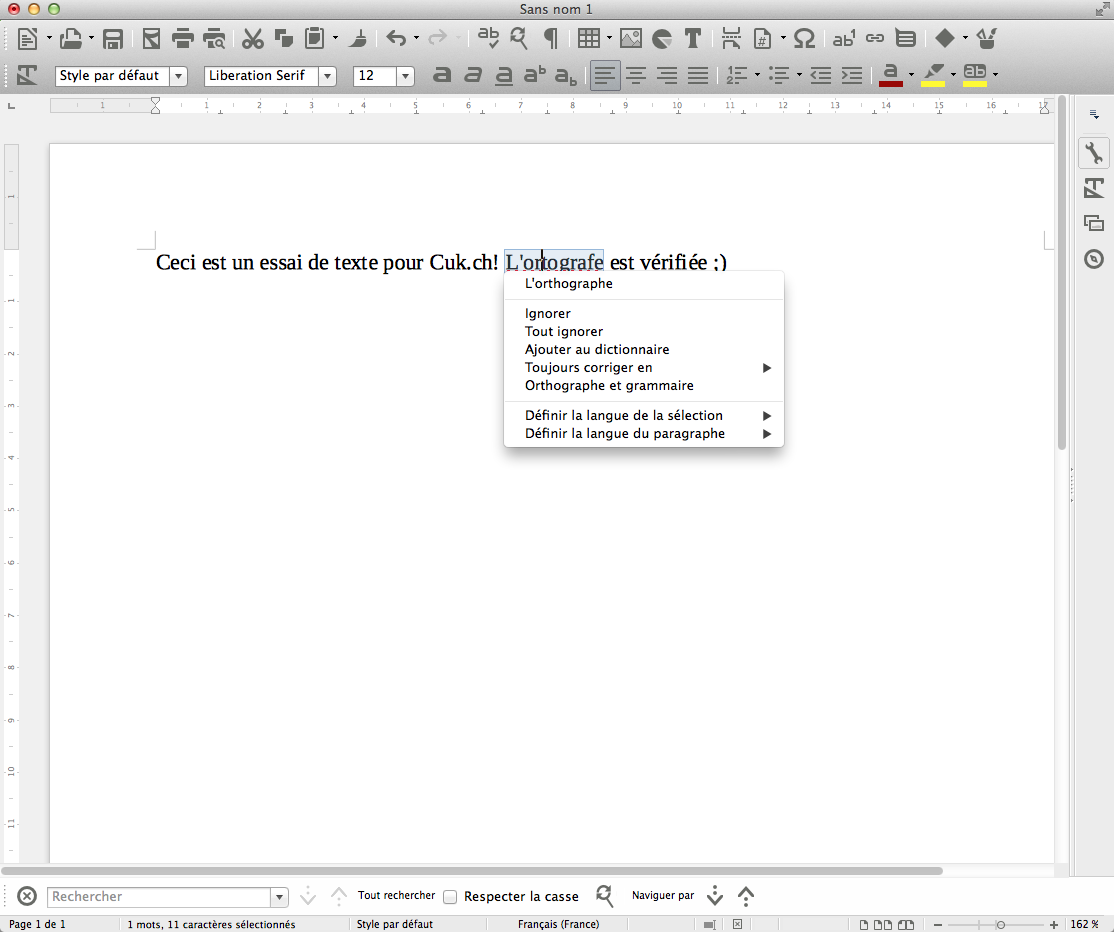Open font color dropdown arrow

pyautogui.click(x=912, y=75)
